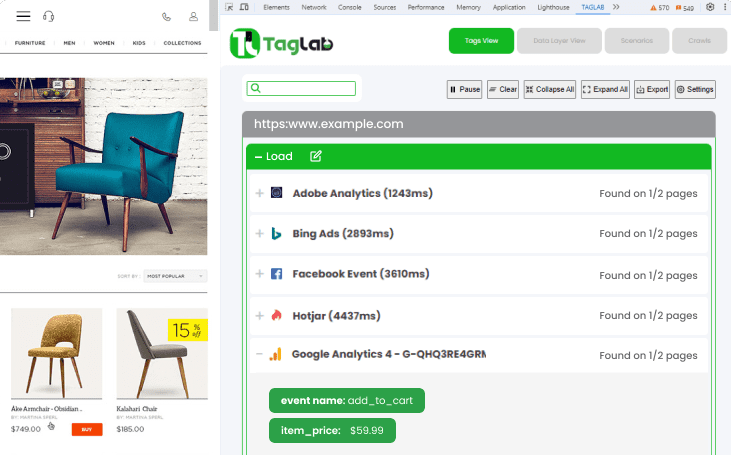The height and width of the screenshot is (455, 731).
Task: Expand the Hotjar row
Action: pyautogui.click(x=260, y=316)
